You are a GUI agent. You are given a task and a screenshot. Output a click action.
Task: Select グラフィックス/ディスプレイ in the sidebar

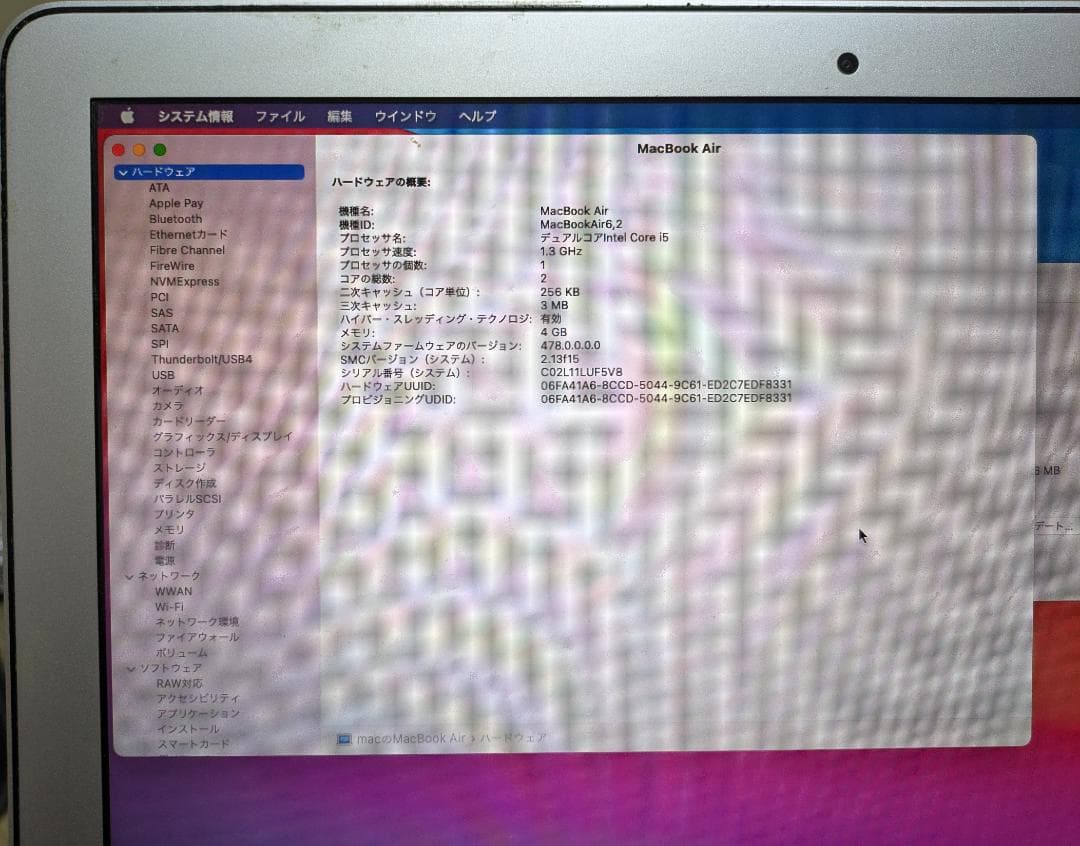click(222, 436)
